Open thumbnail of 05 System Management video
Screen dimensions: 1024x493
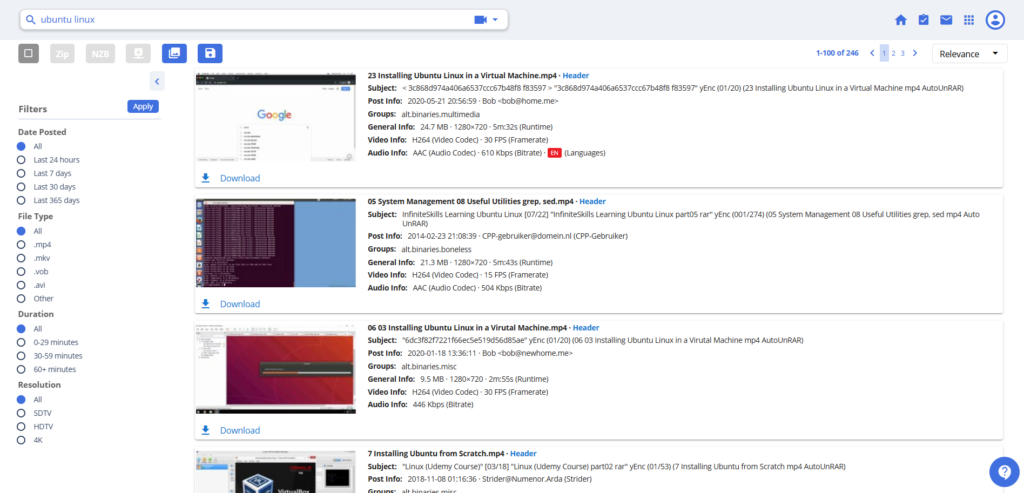click(x=276, y=243)
